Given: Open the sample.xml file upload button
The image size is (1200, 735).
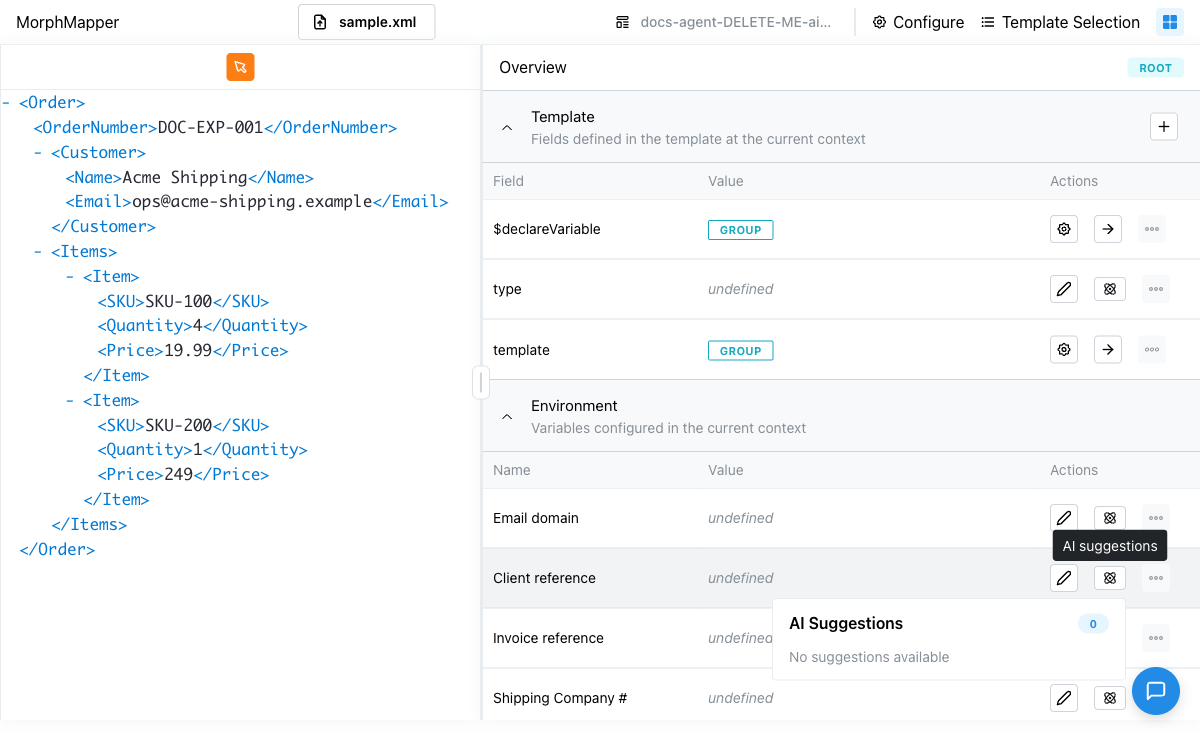Looking at the screenshot, I should point(366,22).
